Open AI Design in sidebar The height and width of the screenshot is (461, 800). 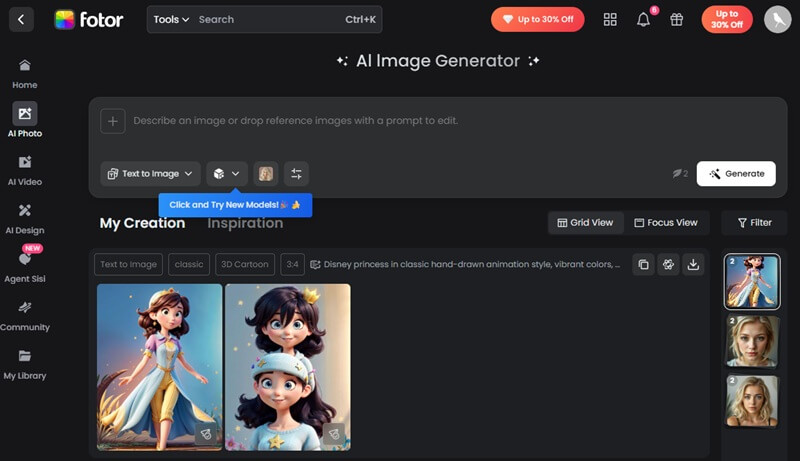(24, 219)
